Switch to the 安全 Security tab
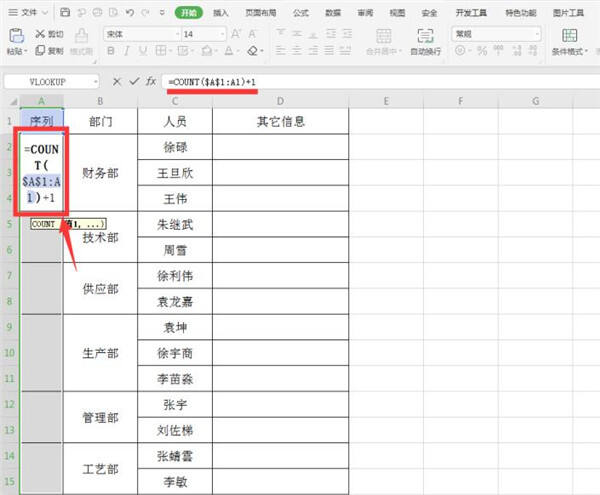The width and height of the screenshot is (600, 495). tap(429, 13)
